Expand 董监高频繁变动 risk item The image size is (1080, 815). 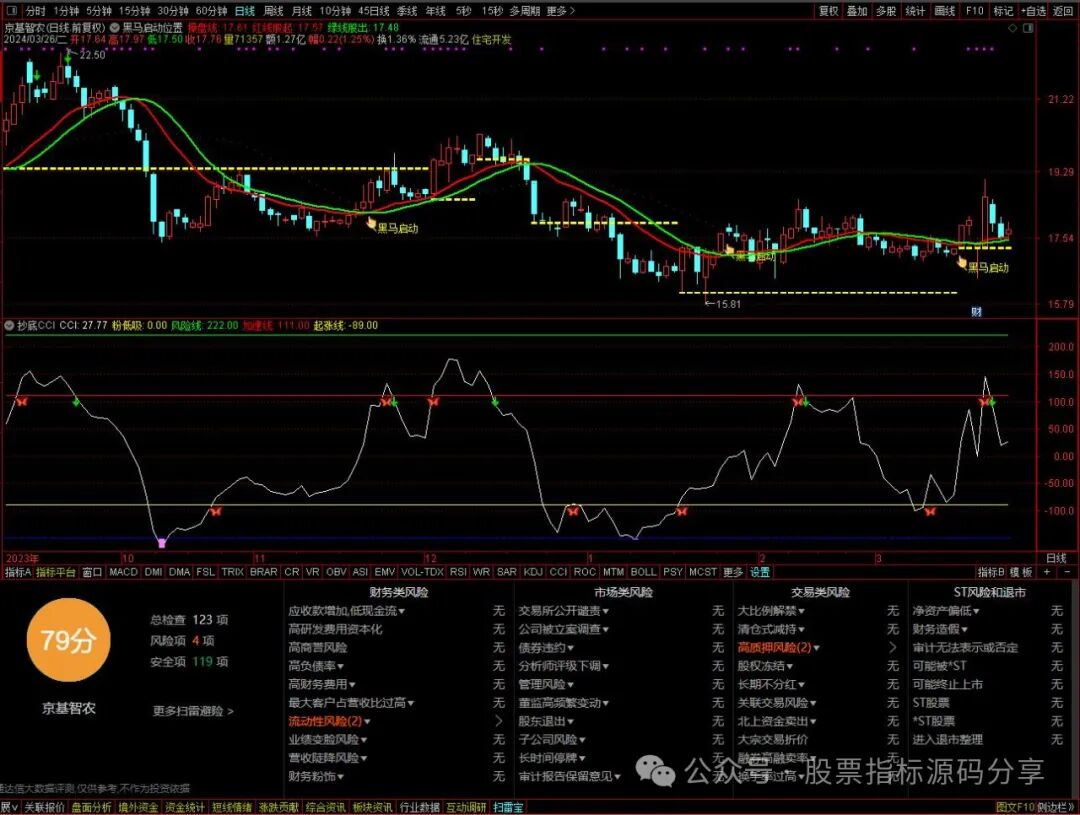(x=563, y=703)
